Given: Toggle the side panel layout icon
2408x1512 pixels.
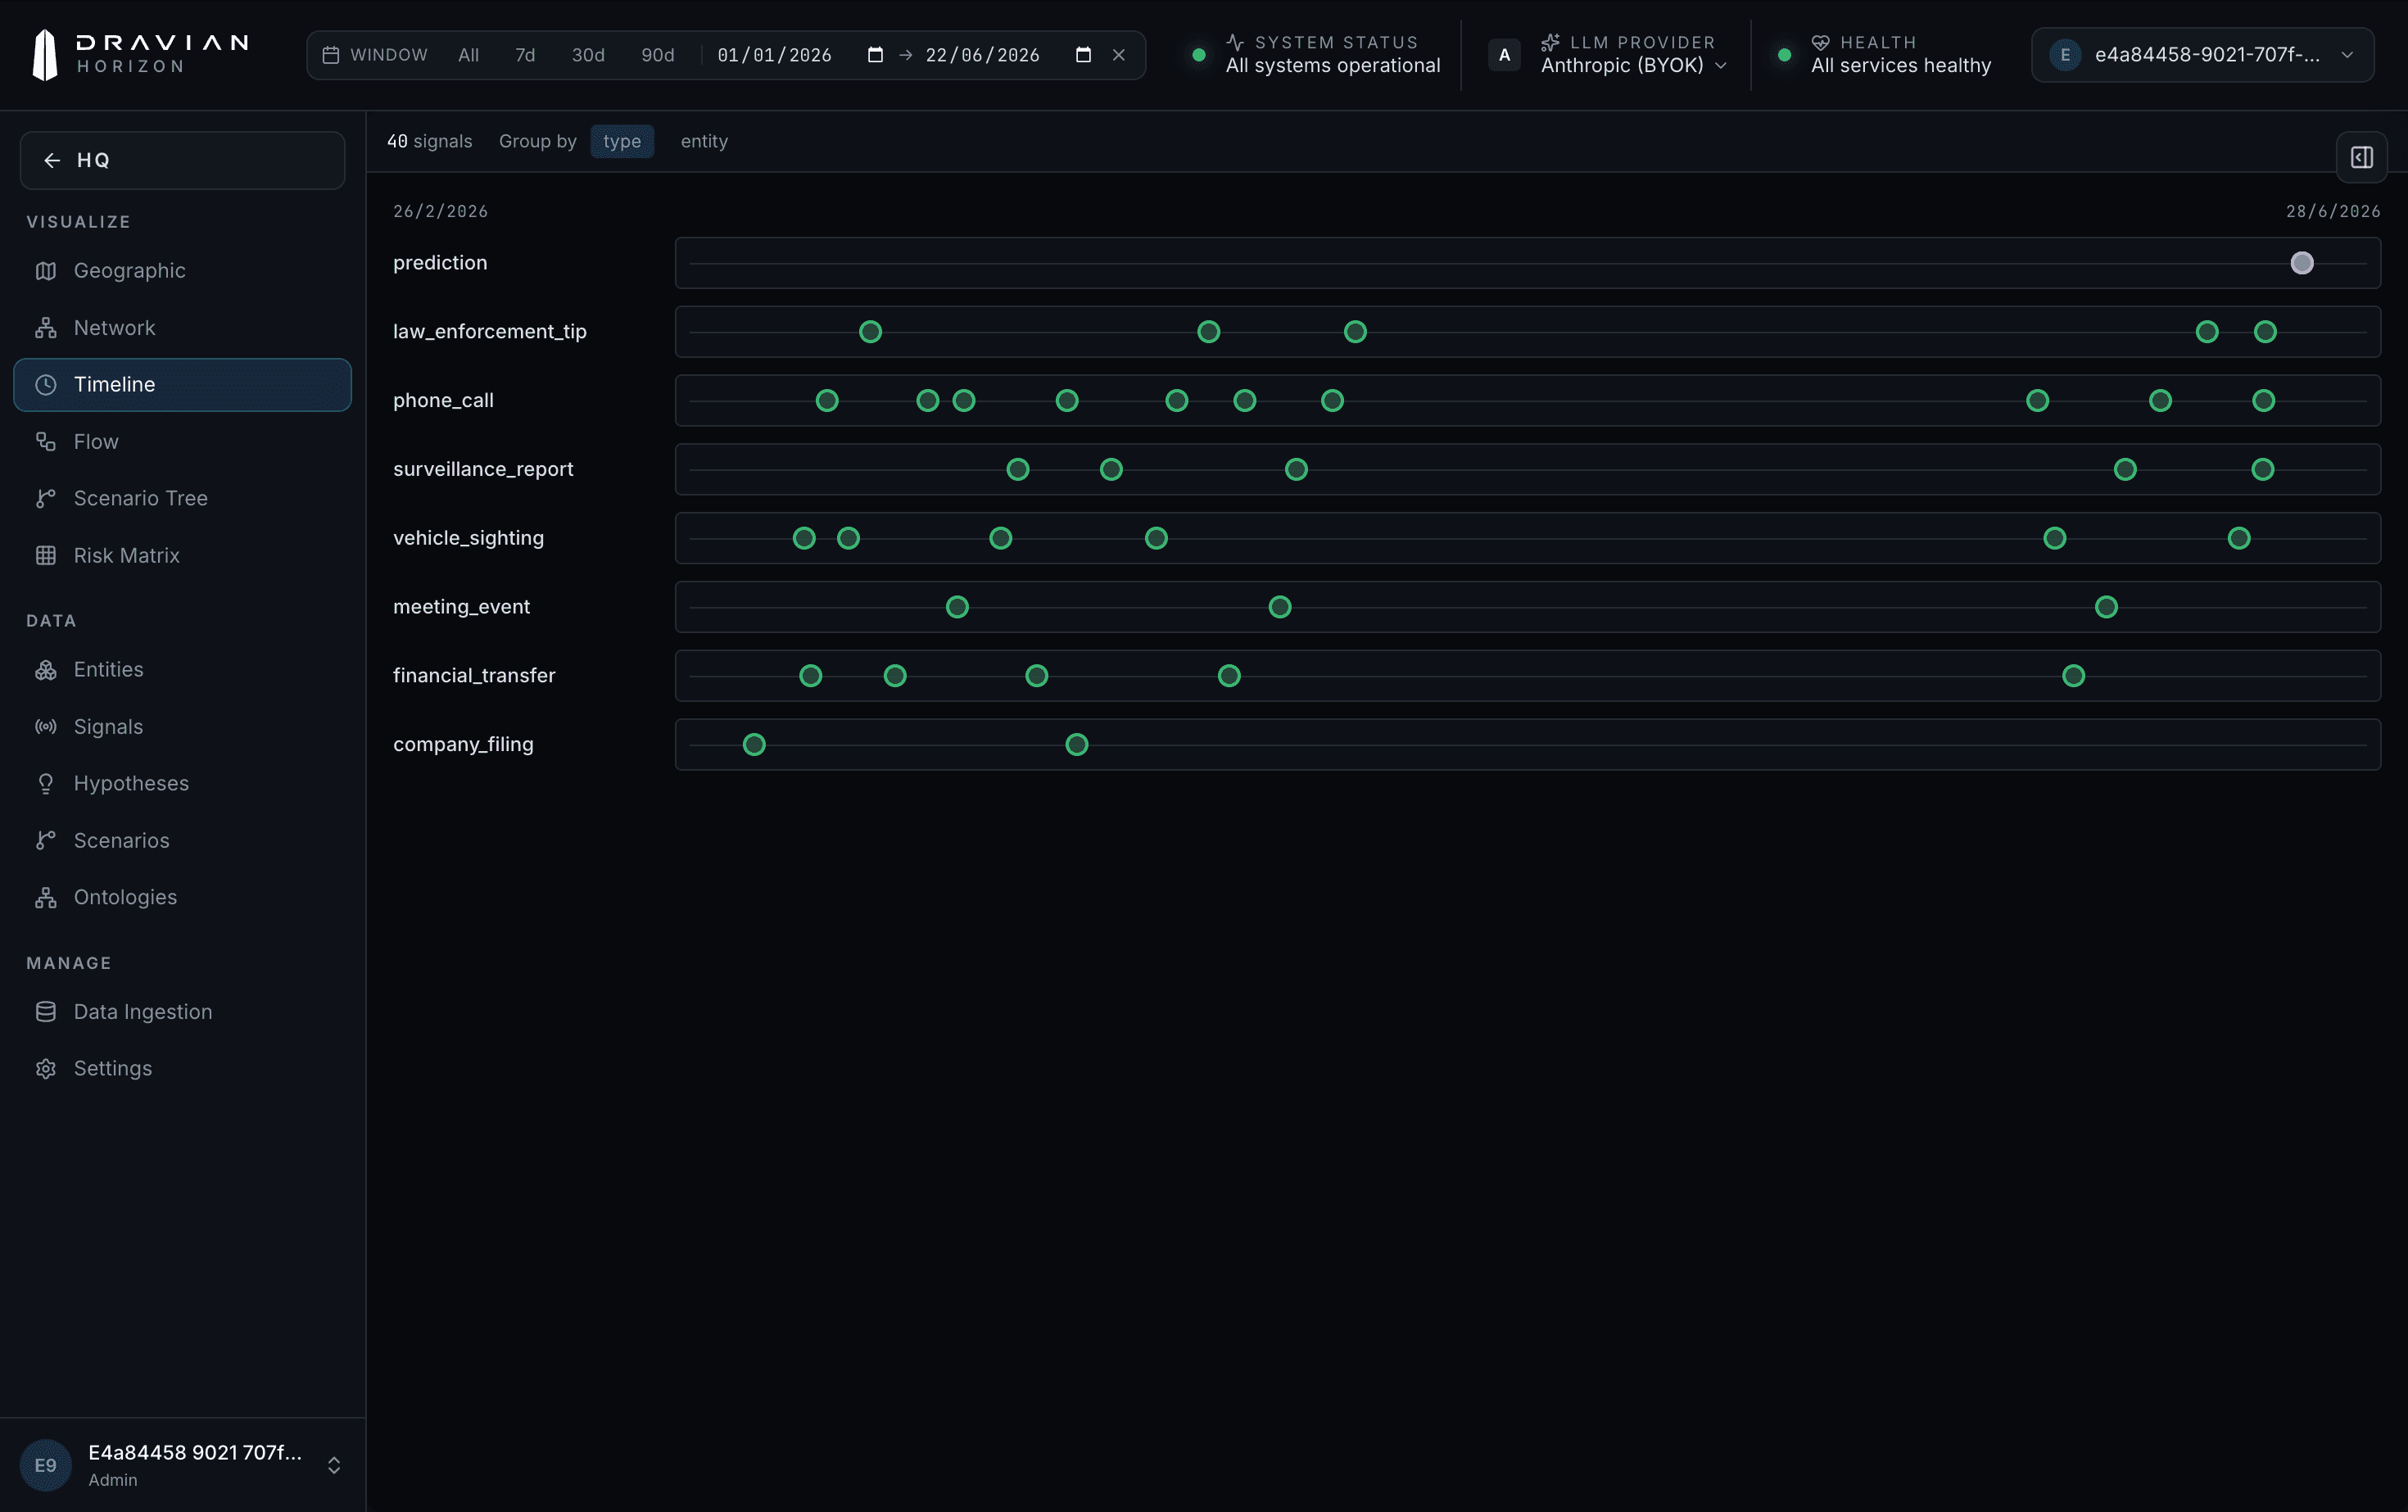Looking at the screenshot, I should 2361,157.
